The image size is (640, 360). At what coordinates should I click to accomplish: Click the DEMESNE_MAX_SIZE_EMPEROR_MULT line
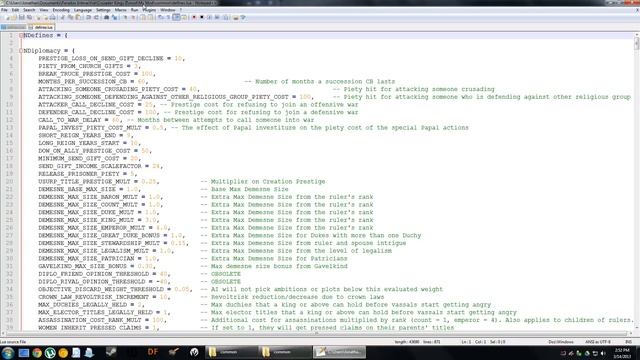point(205,228)
